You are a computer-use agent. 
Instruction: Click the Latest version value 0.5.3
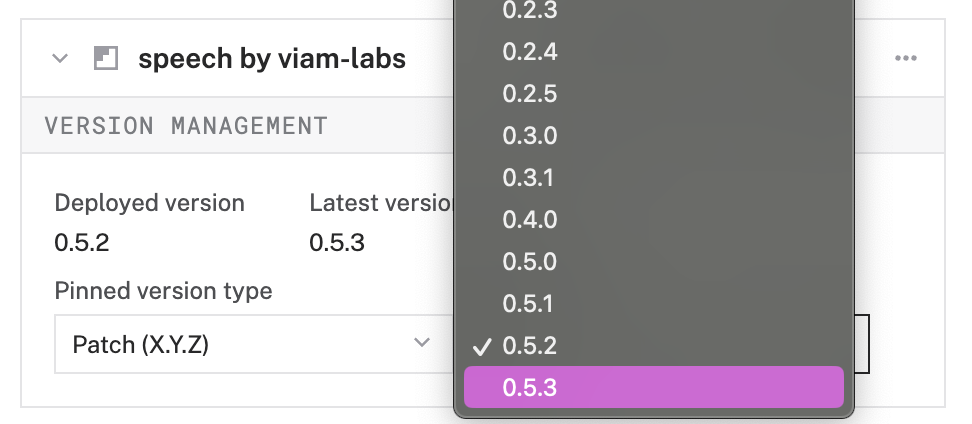(x=337, y=243)
